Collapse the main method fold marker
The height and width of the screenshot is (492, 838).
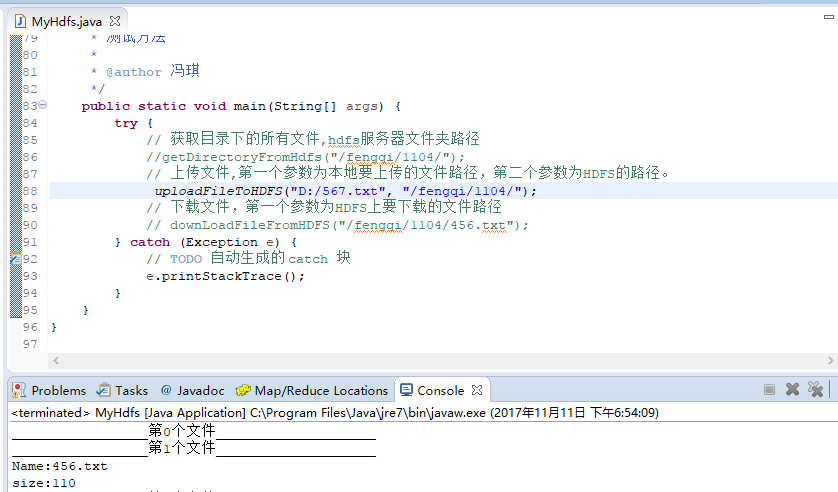[x=43, y=105]
